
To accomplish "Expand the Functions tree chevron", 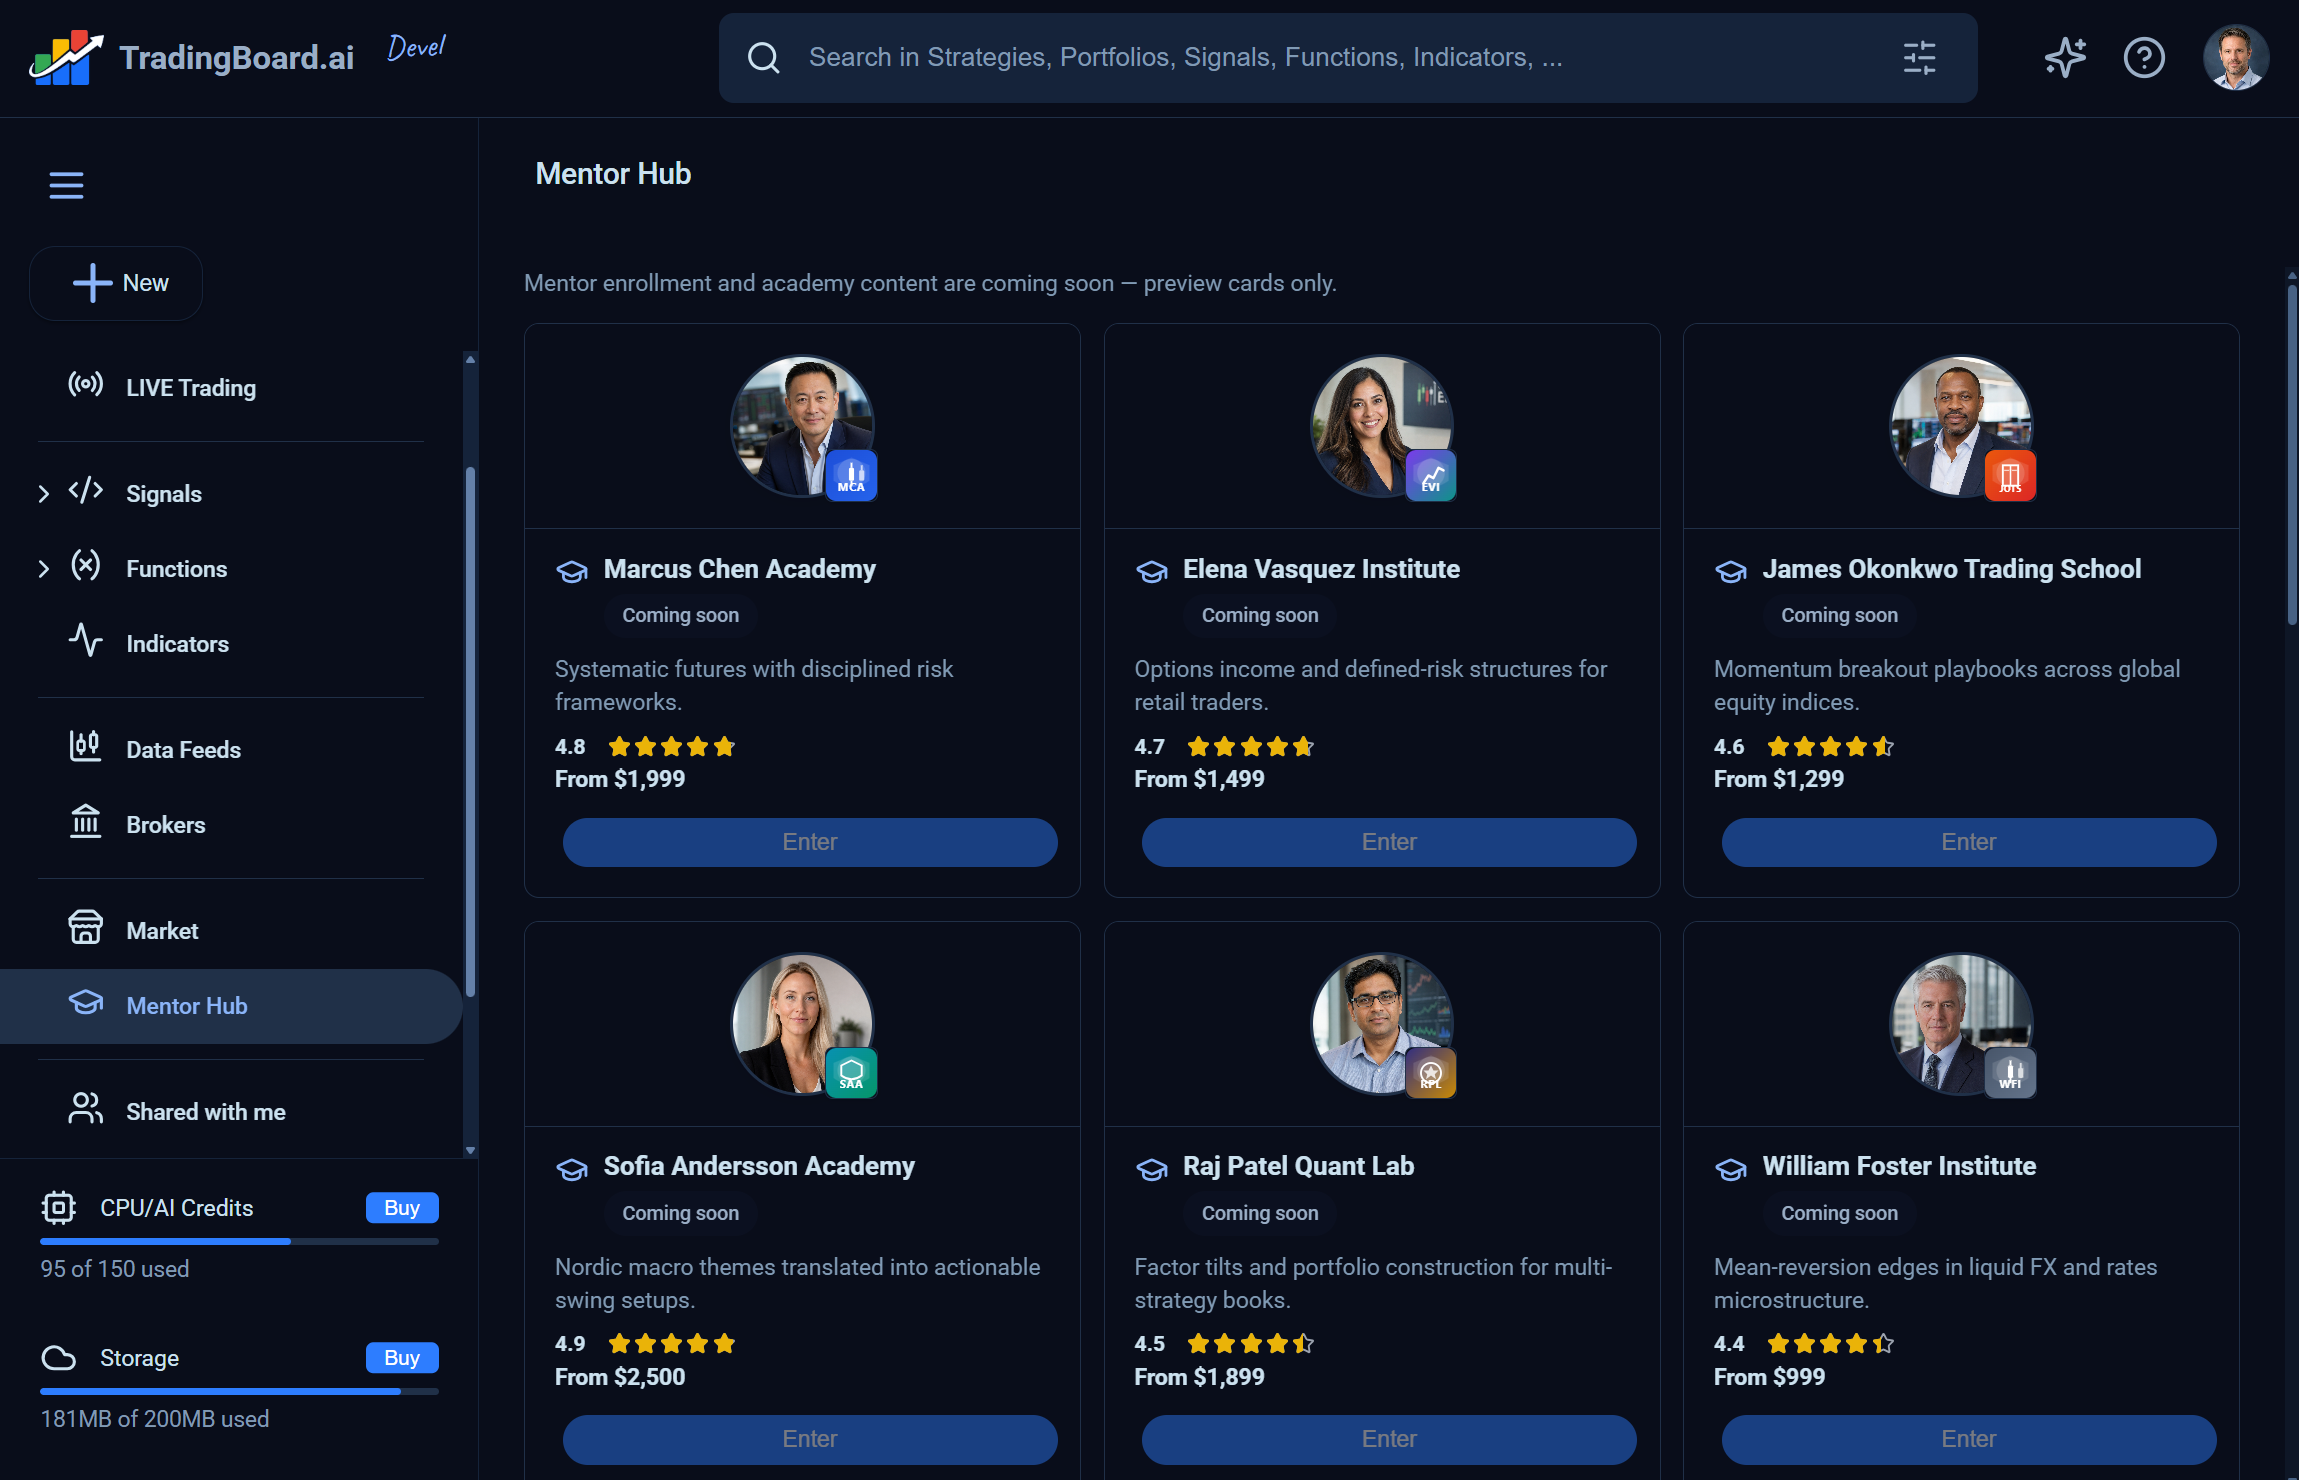I will [43, 569].
